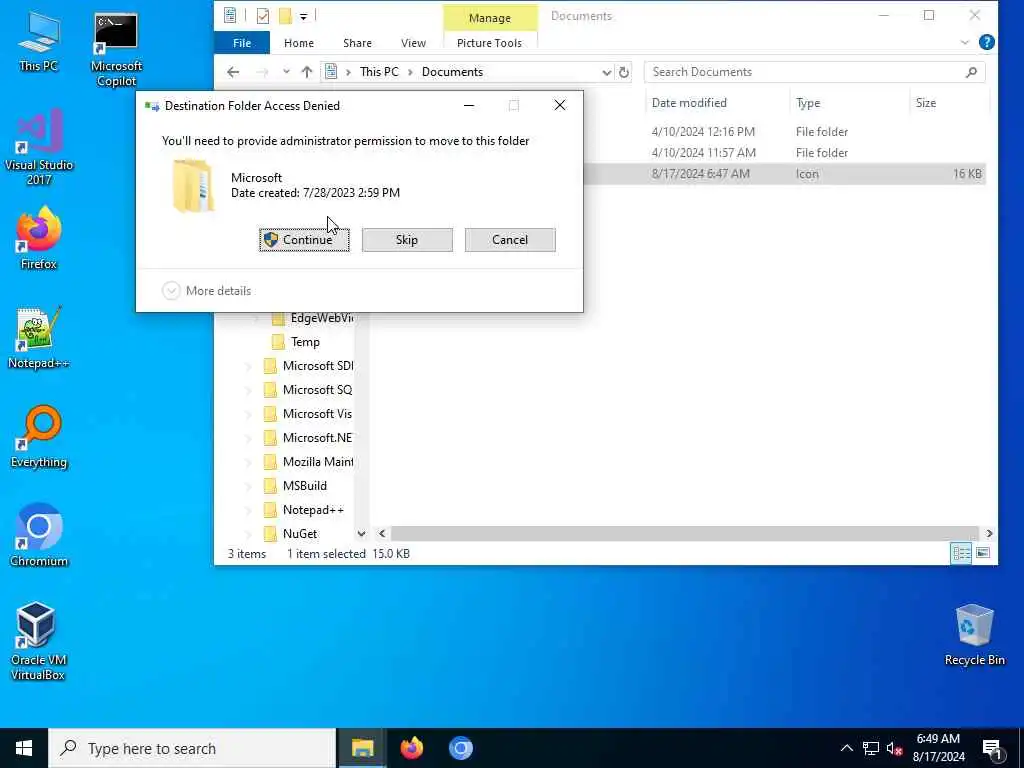The height and width of the screenshot is (768, 1024).
Task: Launch Notepad++ from the desktop
Action: click(x=39, y=338)
